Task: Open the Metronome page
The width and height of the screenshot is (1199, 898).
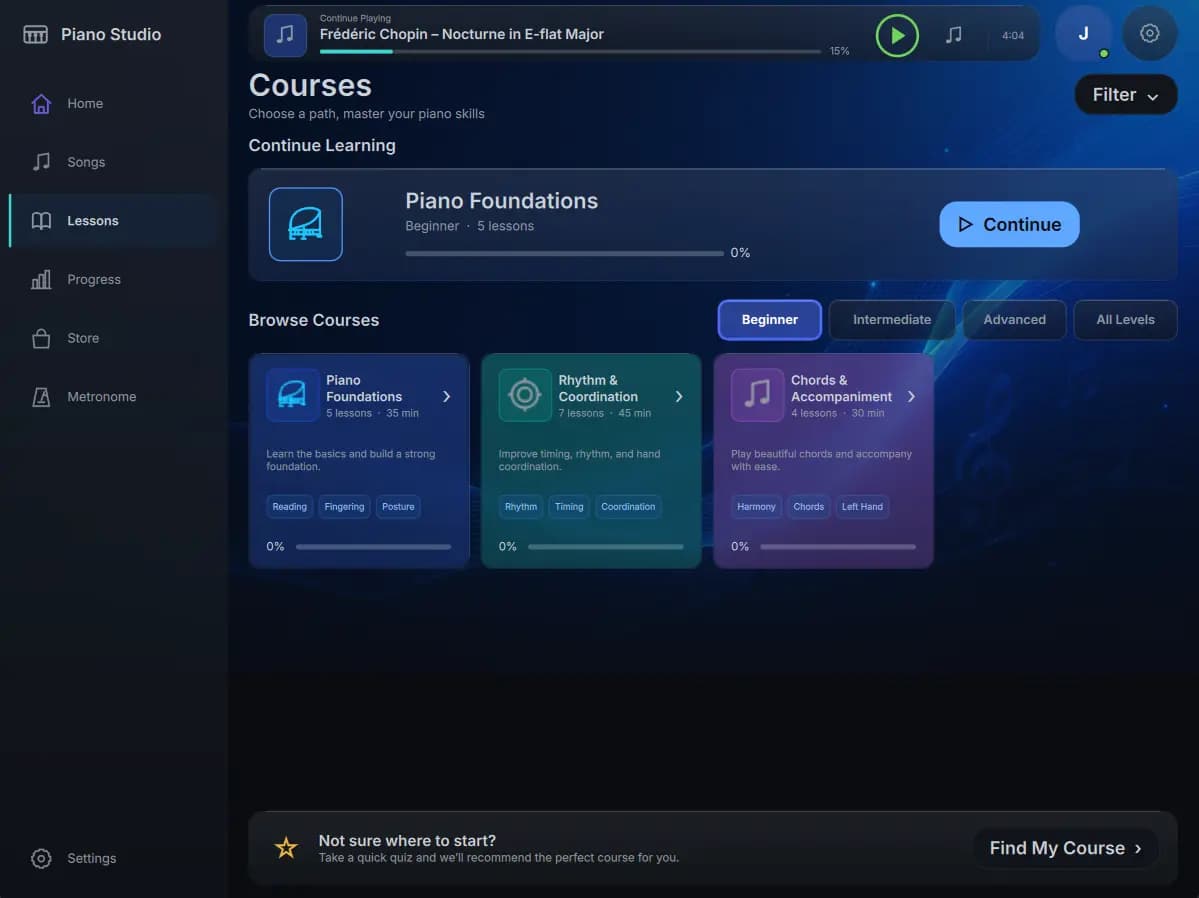Action: (x=115, y=396)
